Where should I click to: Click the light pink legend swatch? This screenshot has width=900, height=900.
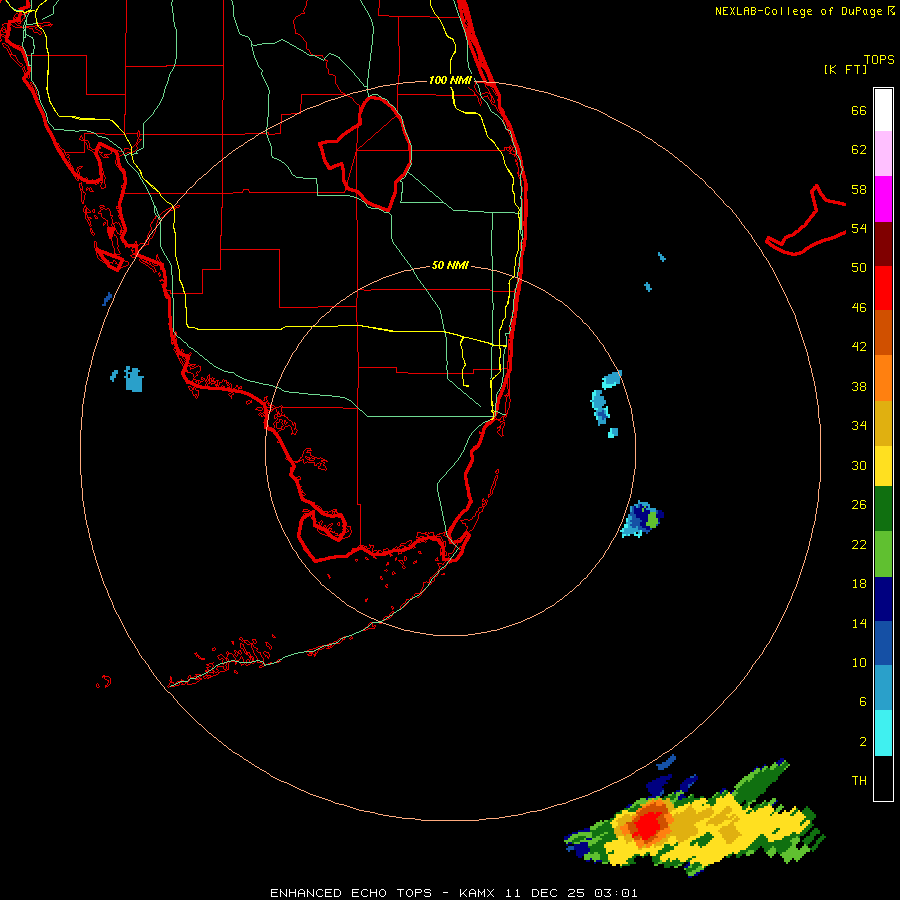coord(883,154)
